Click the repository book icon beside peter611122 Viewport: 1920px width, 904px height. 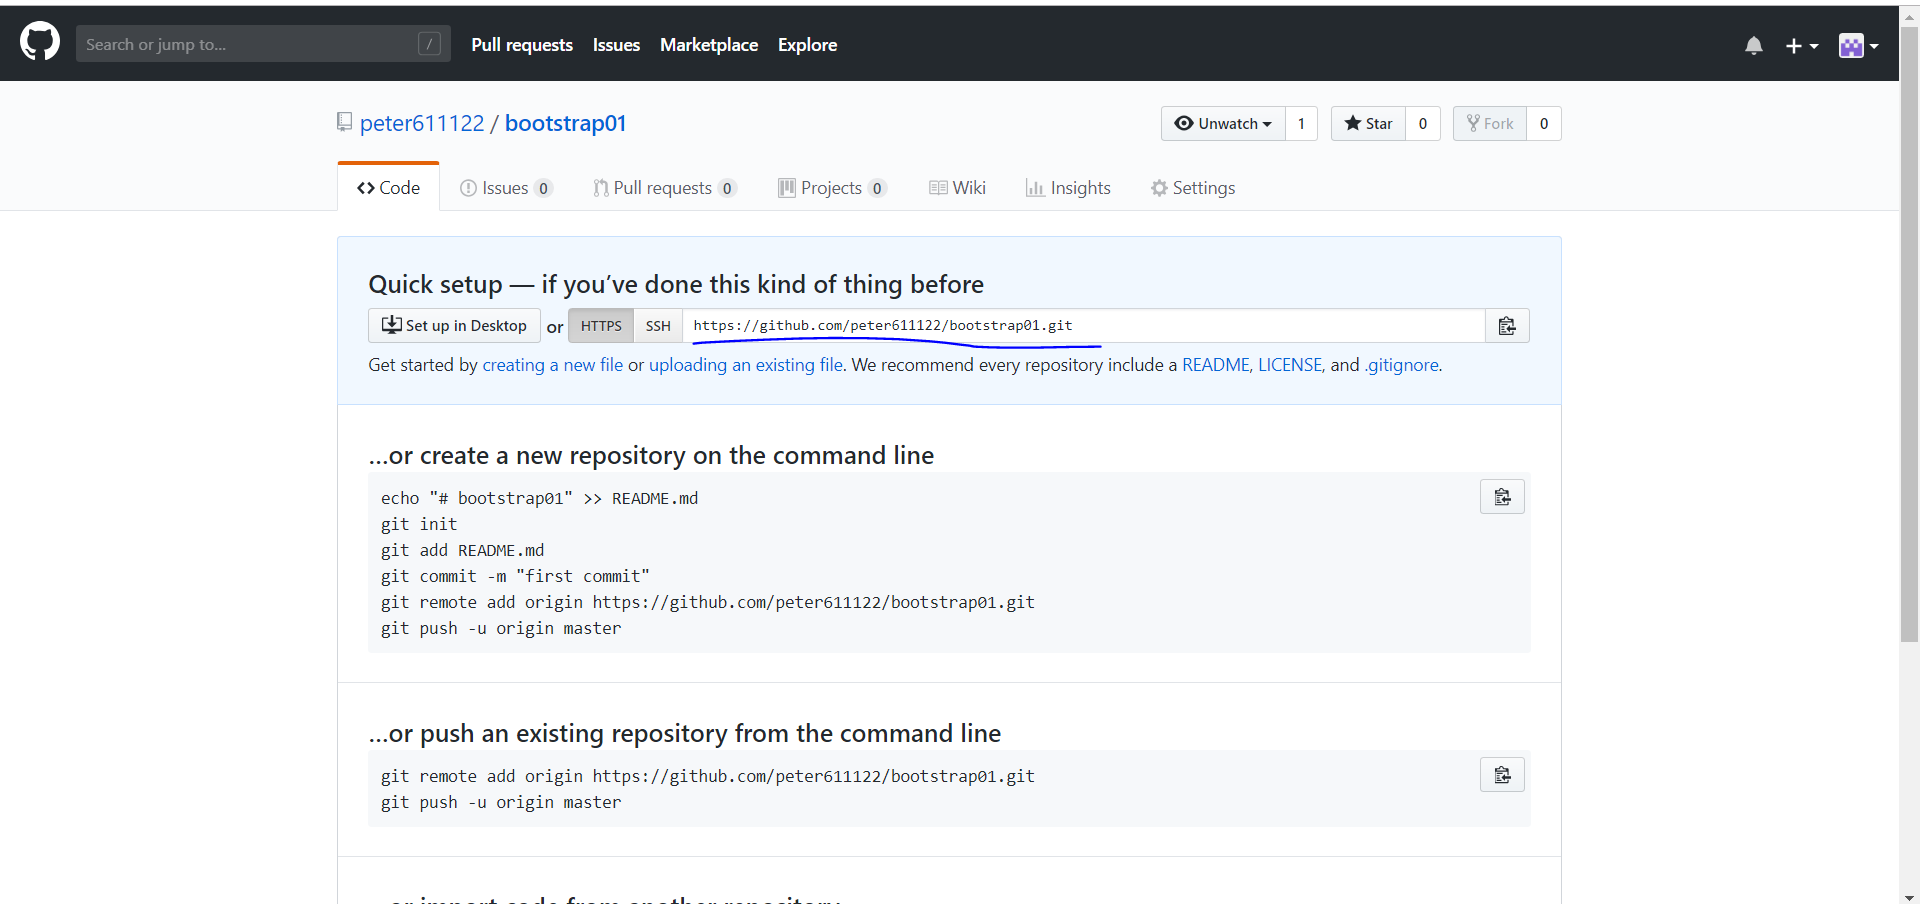coord(345,122)
